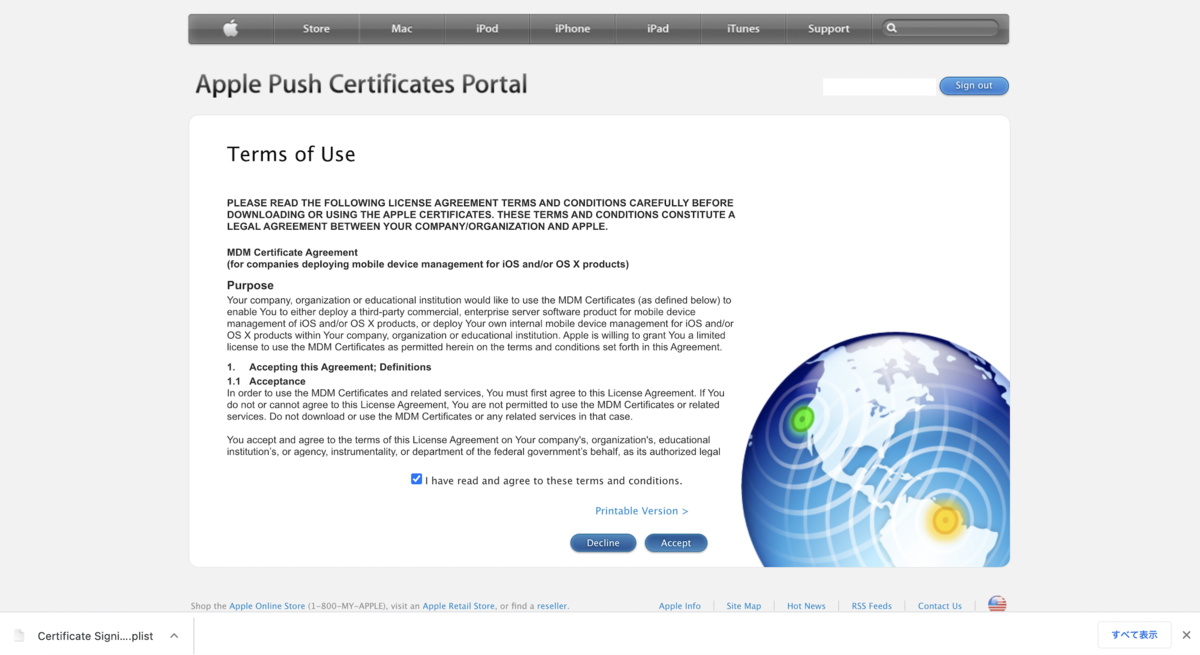
Task: Click the globe illustration
Action: click(x=877, y=450)
